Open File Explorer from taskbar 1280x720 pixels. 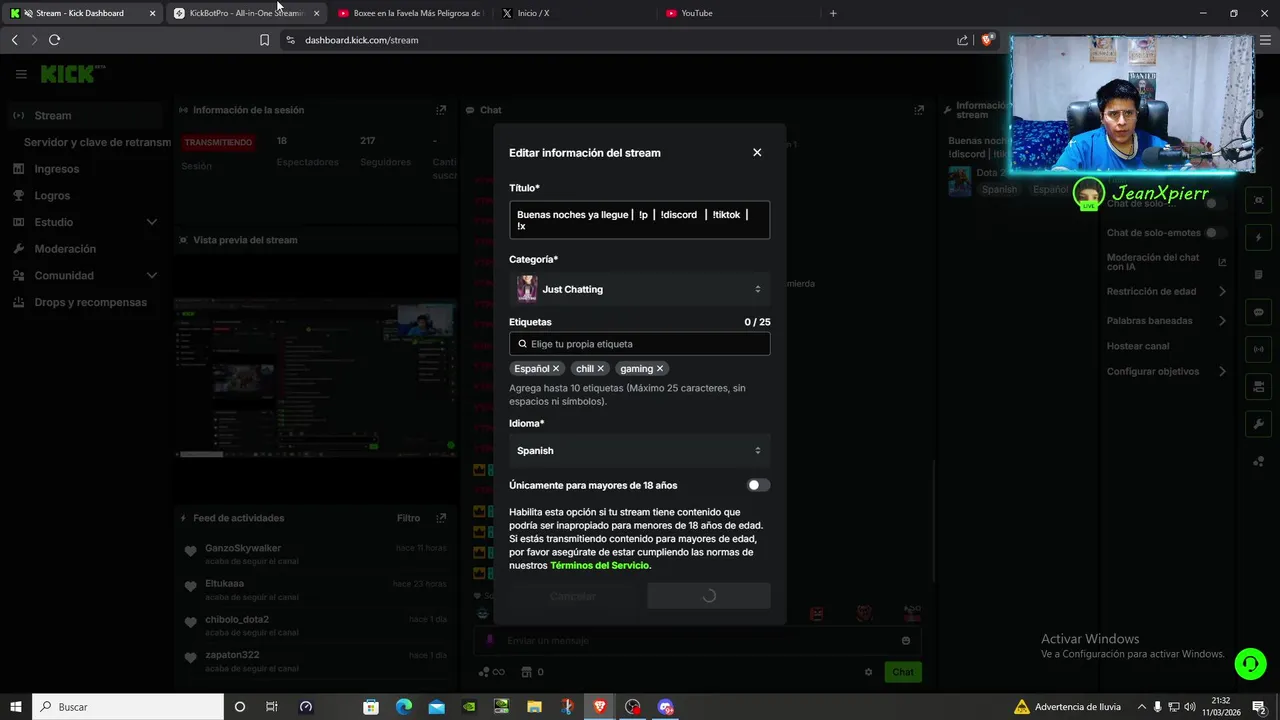click(534, 707)
